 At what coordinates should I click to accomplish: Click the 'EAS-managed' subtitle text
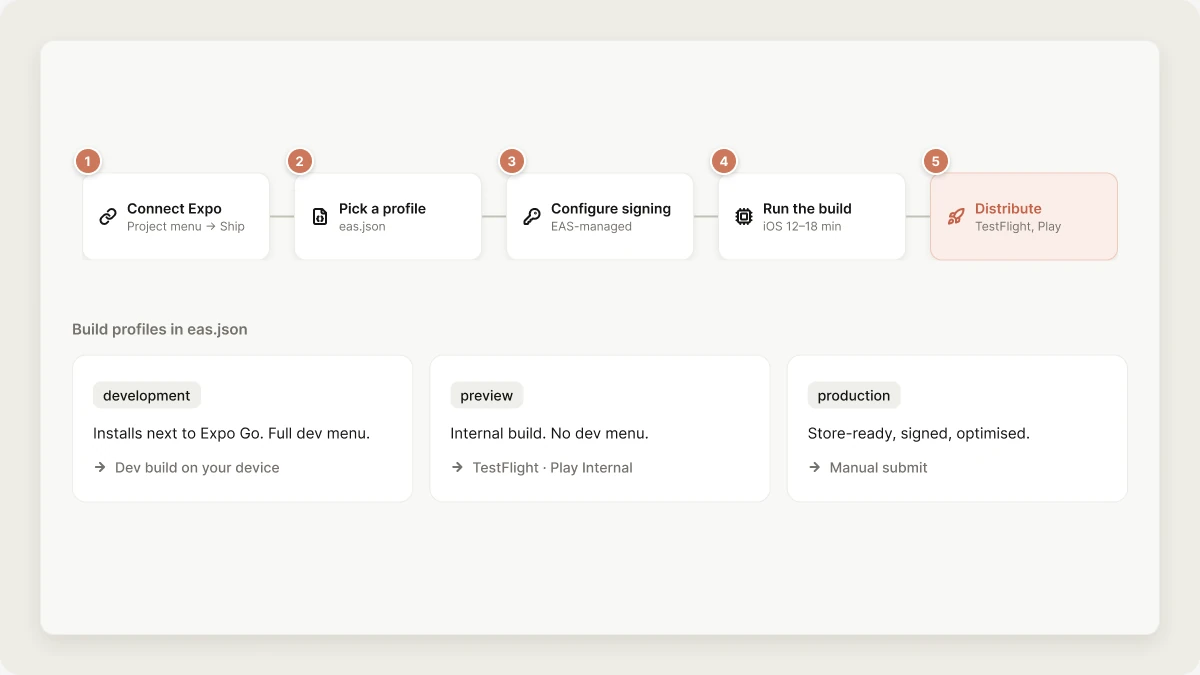pos(591,227)
